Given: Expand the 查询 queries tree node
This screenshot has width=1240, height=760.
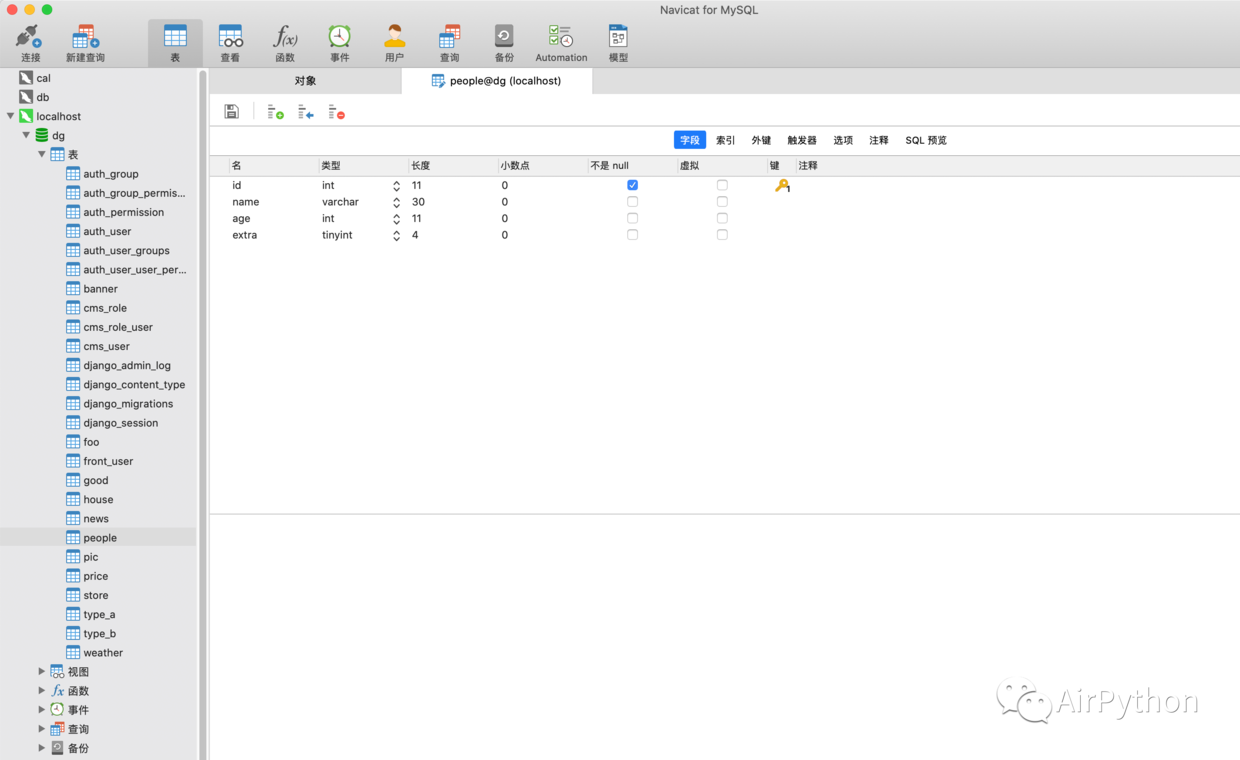Looking at the screenshot, I should [x=42, y=729].
